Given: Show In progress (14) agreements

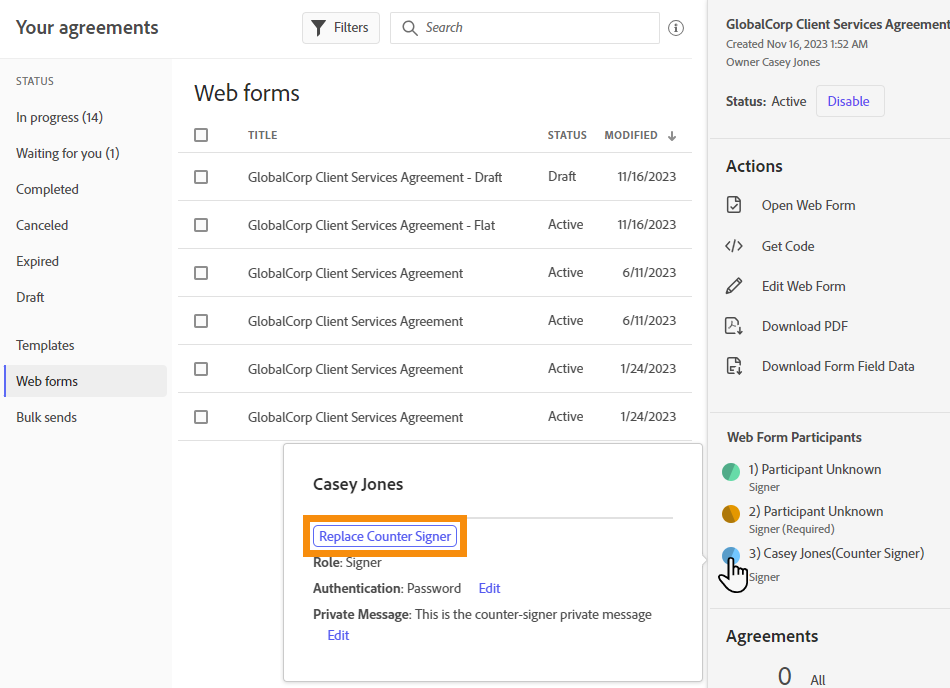Looking at the screenshot, I should tap(59, 117).
